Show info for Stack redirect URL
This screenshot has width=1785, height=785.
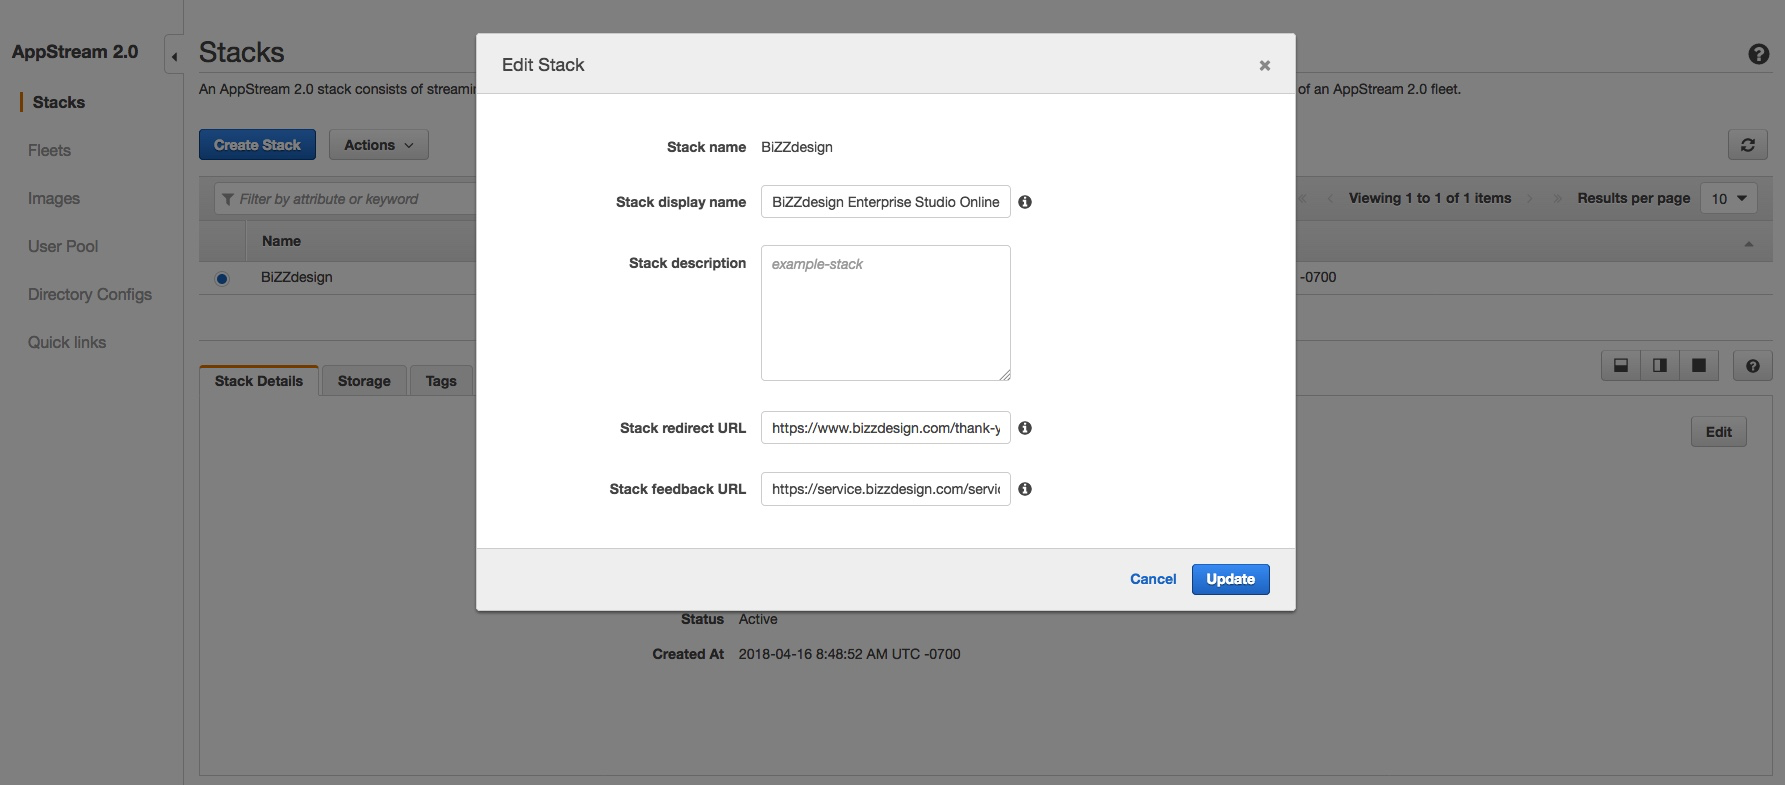tap(1025, 428)
